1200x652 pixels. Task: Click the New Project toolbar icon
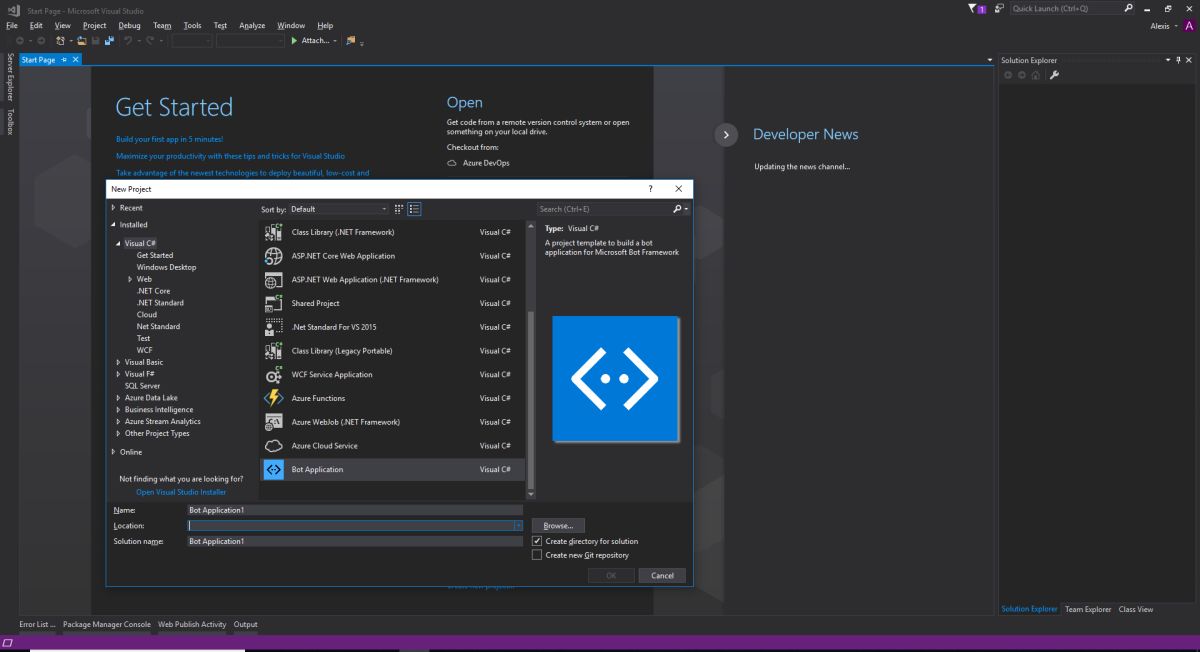[61, 41]
